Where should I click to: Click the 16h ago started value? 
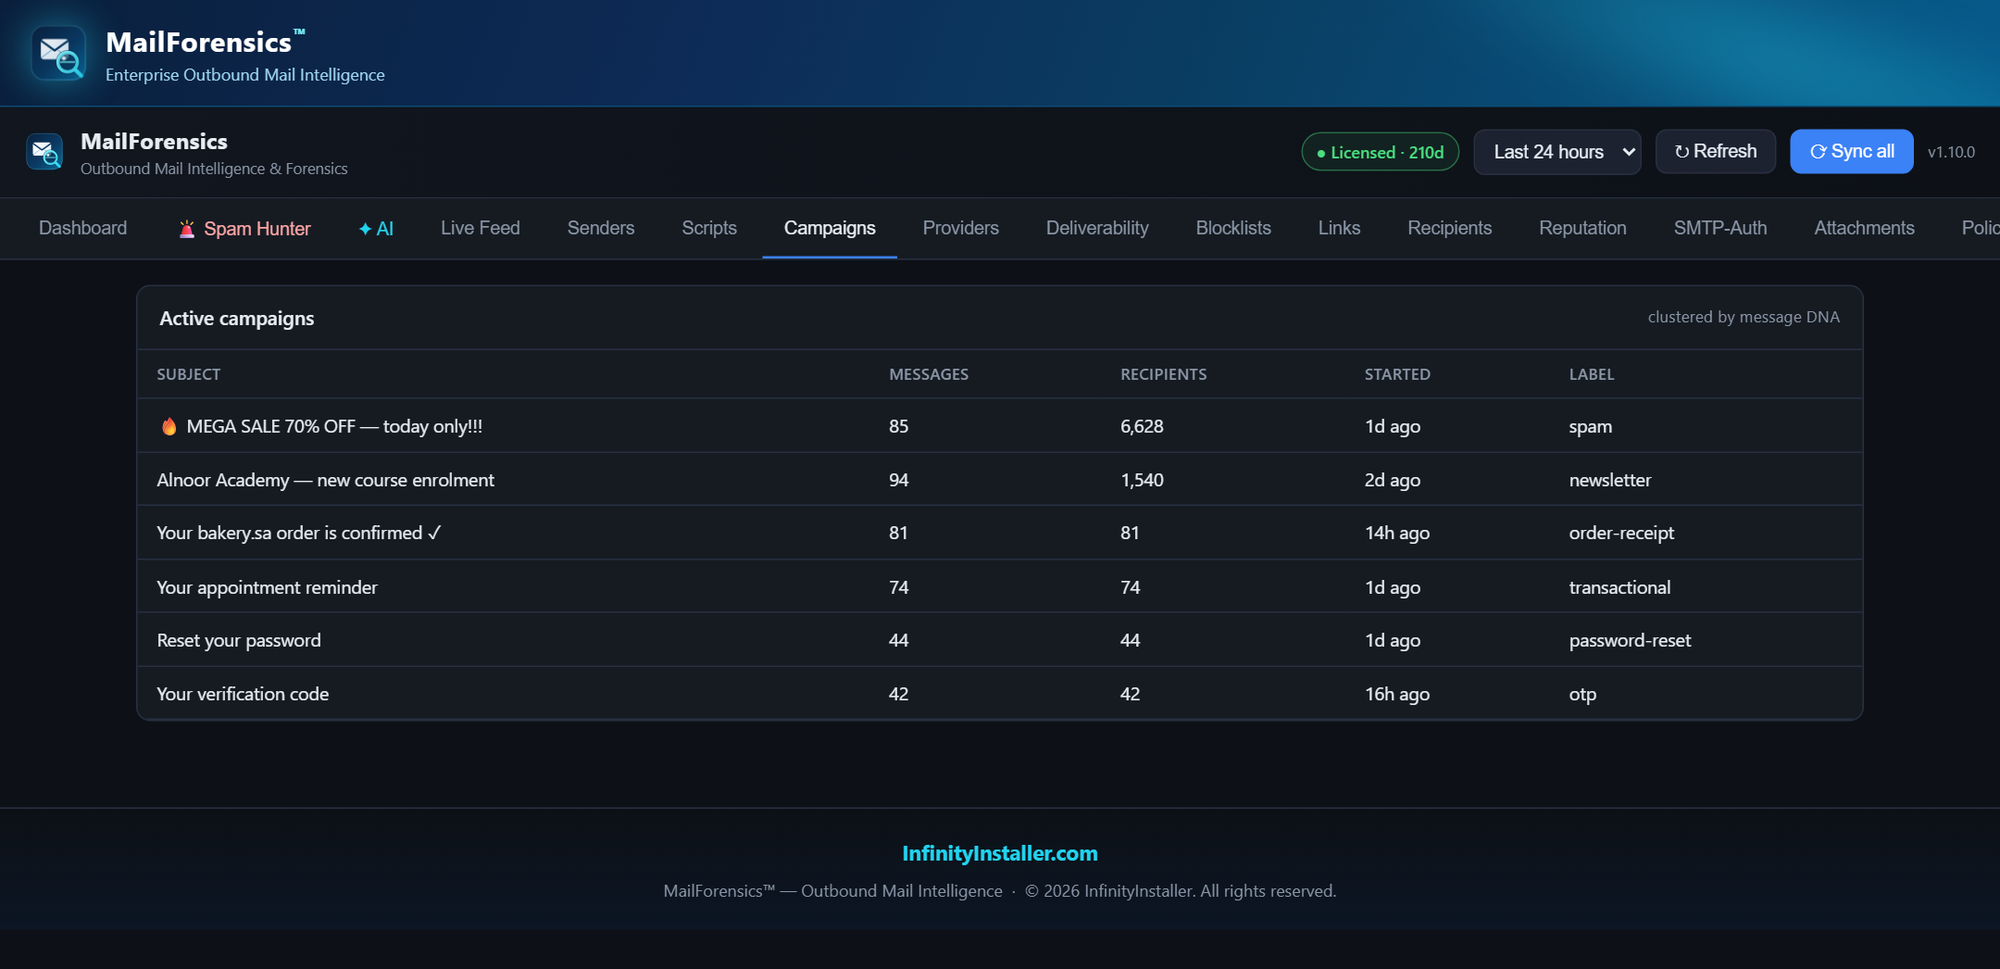pos(1397,694)
